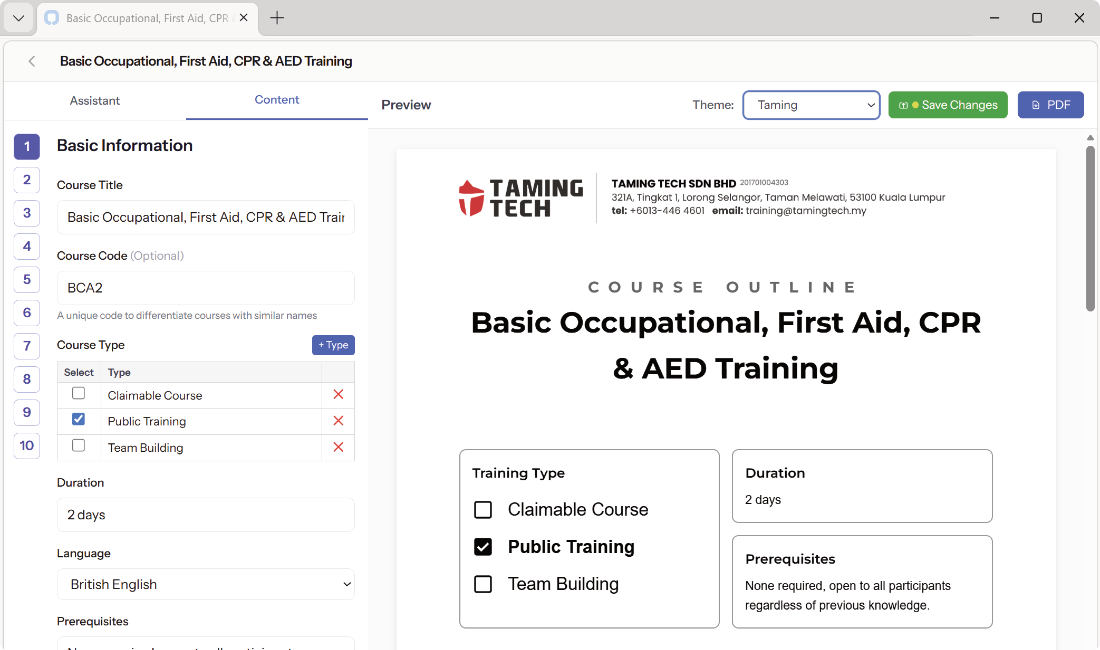Click the Duration field 2 days
This screenshot has width=1100, height=650.
tap(206, 515)
